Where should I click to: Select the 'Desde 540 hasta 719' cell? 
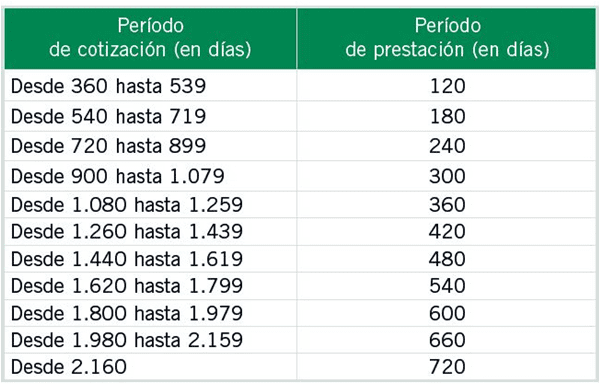point(150,116)
